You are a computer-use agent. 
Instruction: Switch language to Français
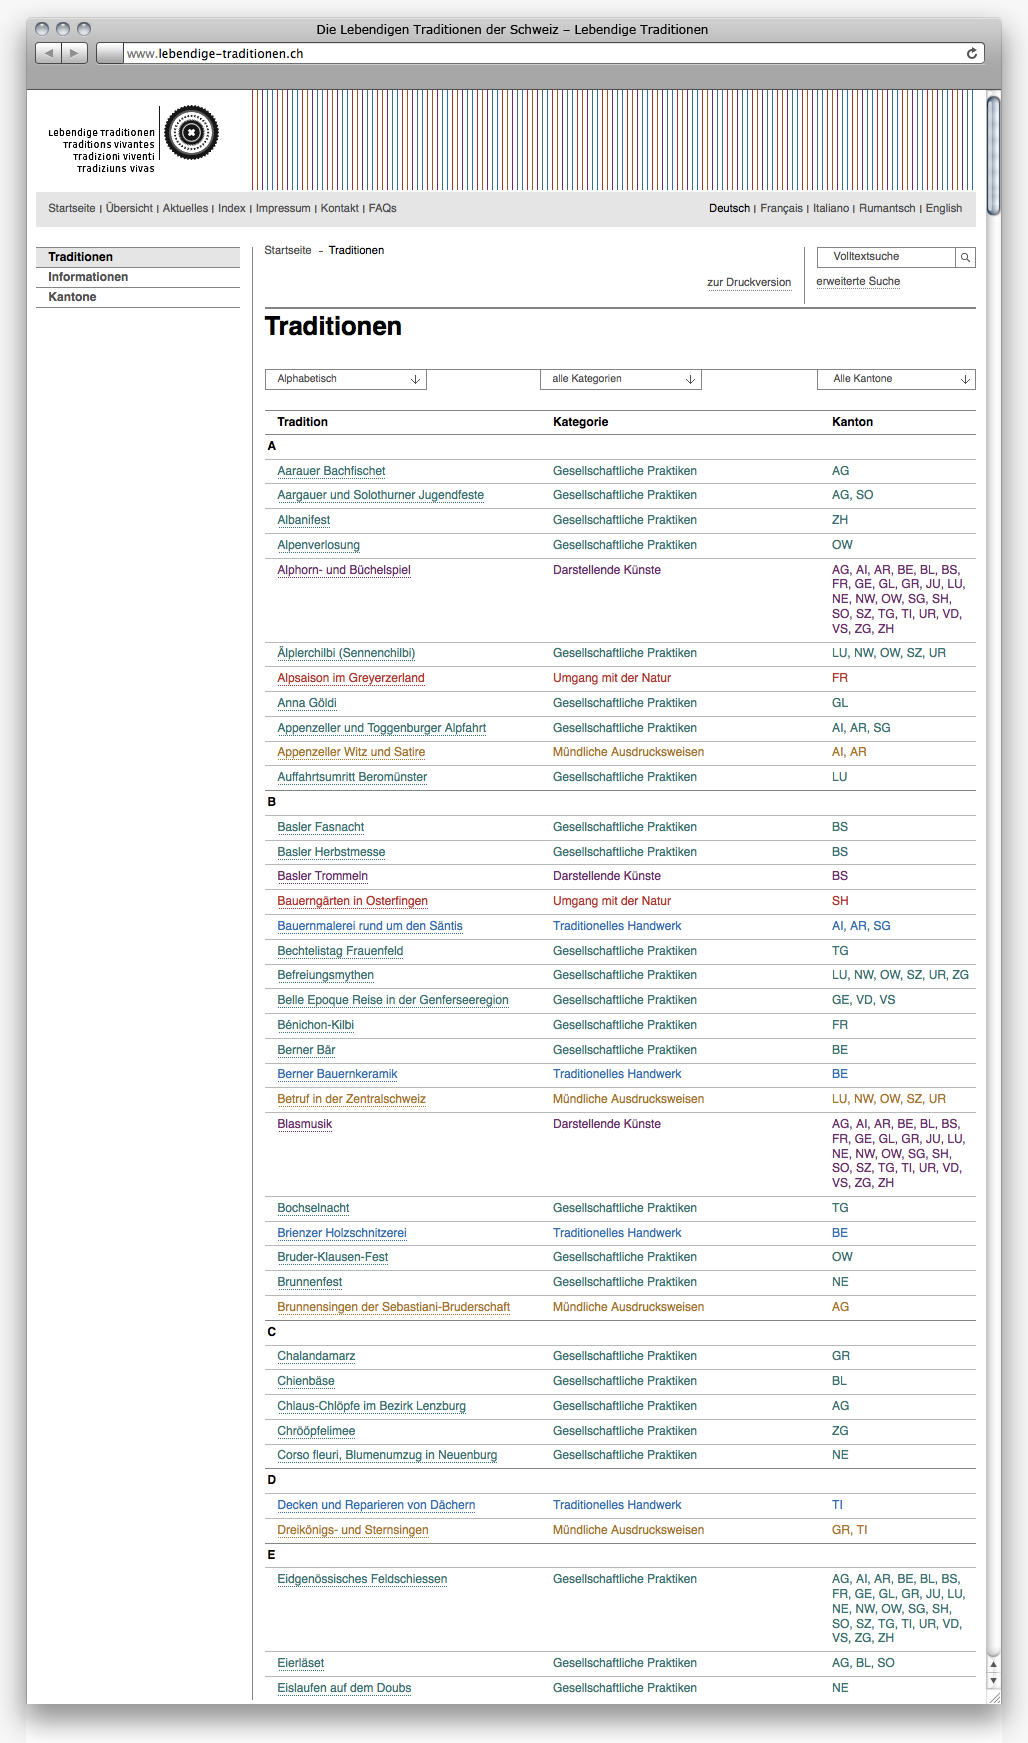tap(781, 208)
